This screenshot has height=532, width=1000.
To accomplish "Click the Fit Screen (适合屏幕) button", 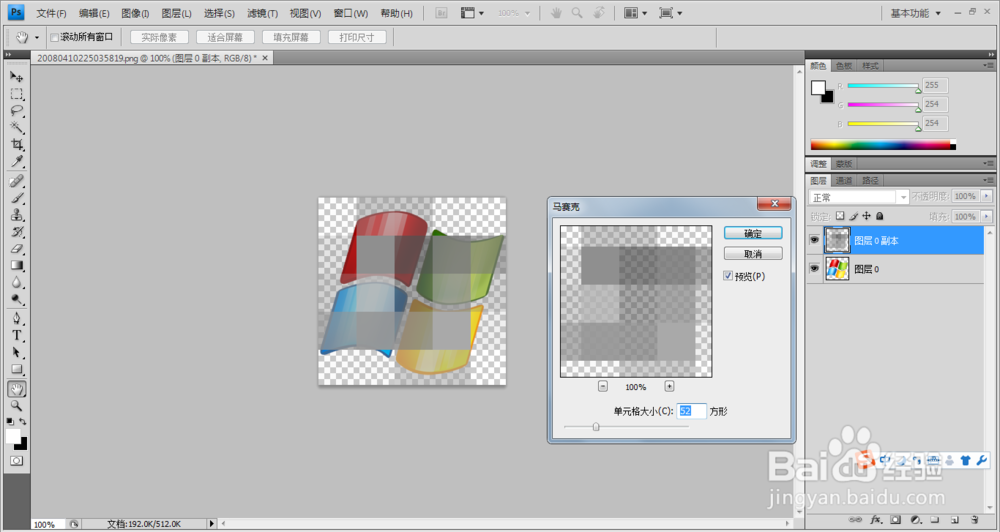I will tap(225, 37).
